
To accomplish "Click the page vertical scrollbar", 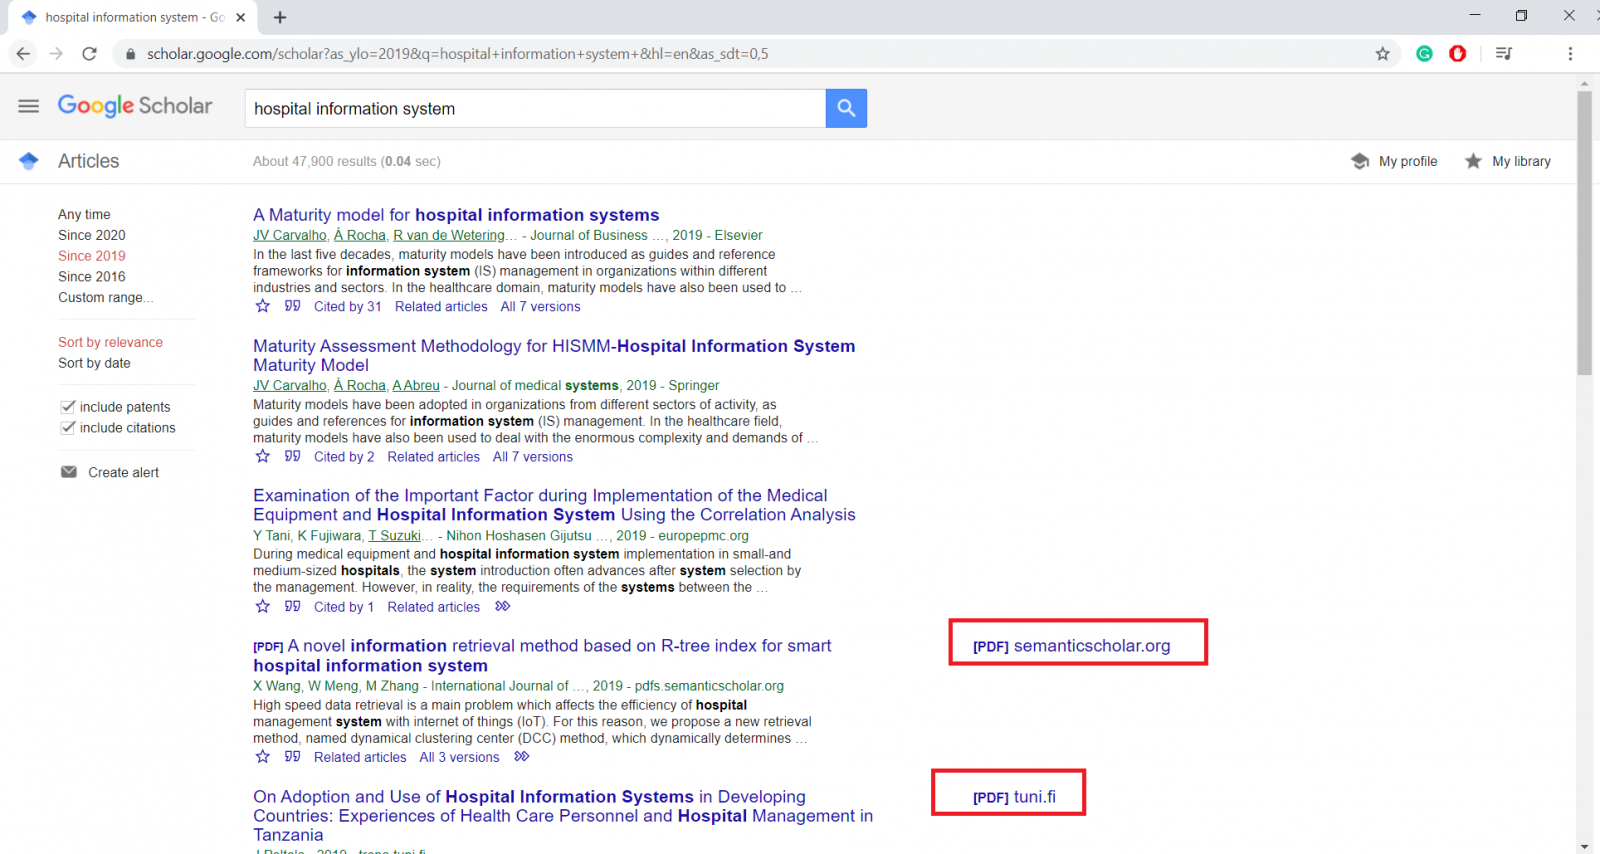I will 1584,233.
